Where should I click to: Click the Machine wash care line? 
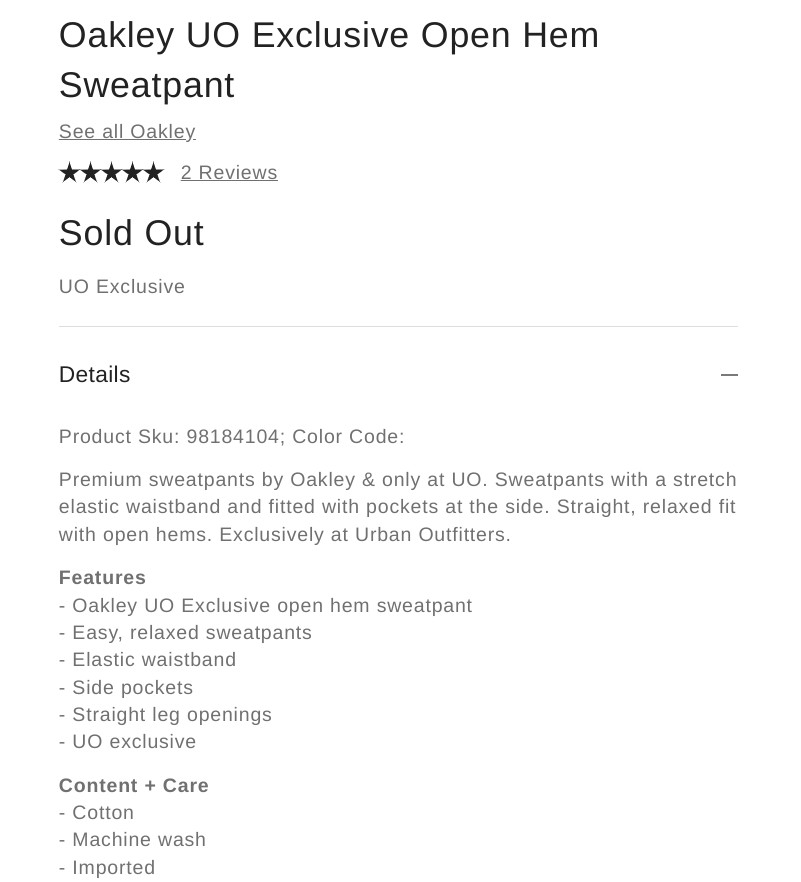click(133, 840)
